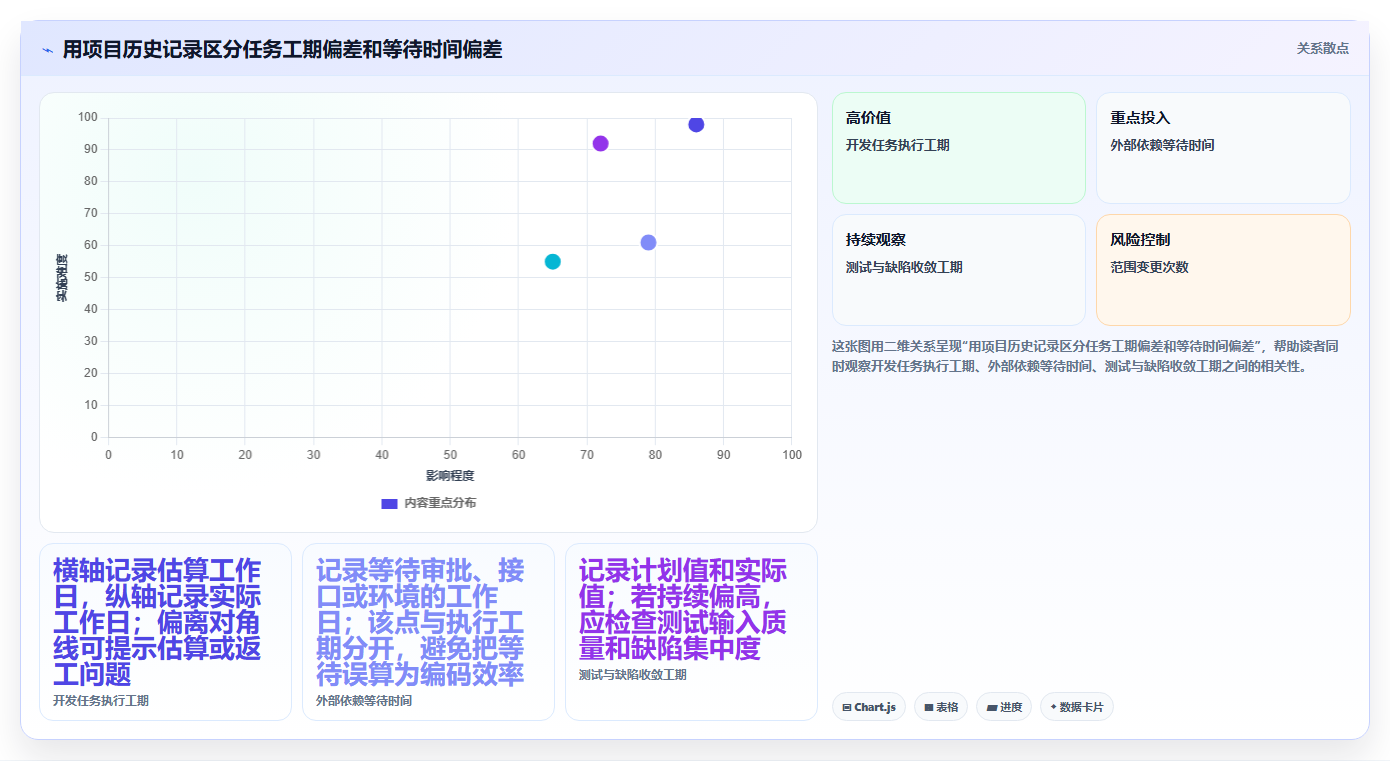Select the purple scatter point near 92

(x=600, y=143)
